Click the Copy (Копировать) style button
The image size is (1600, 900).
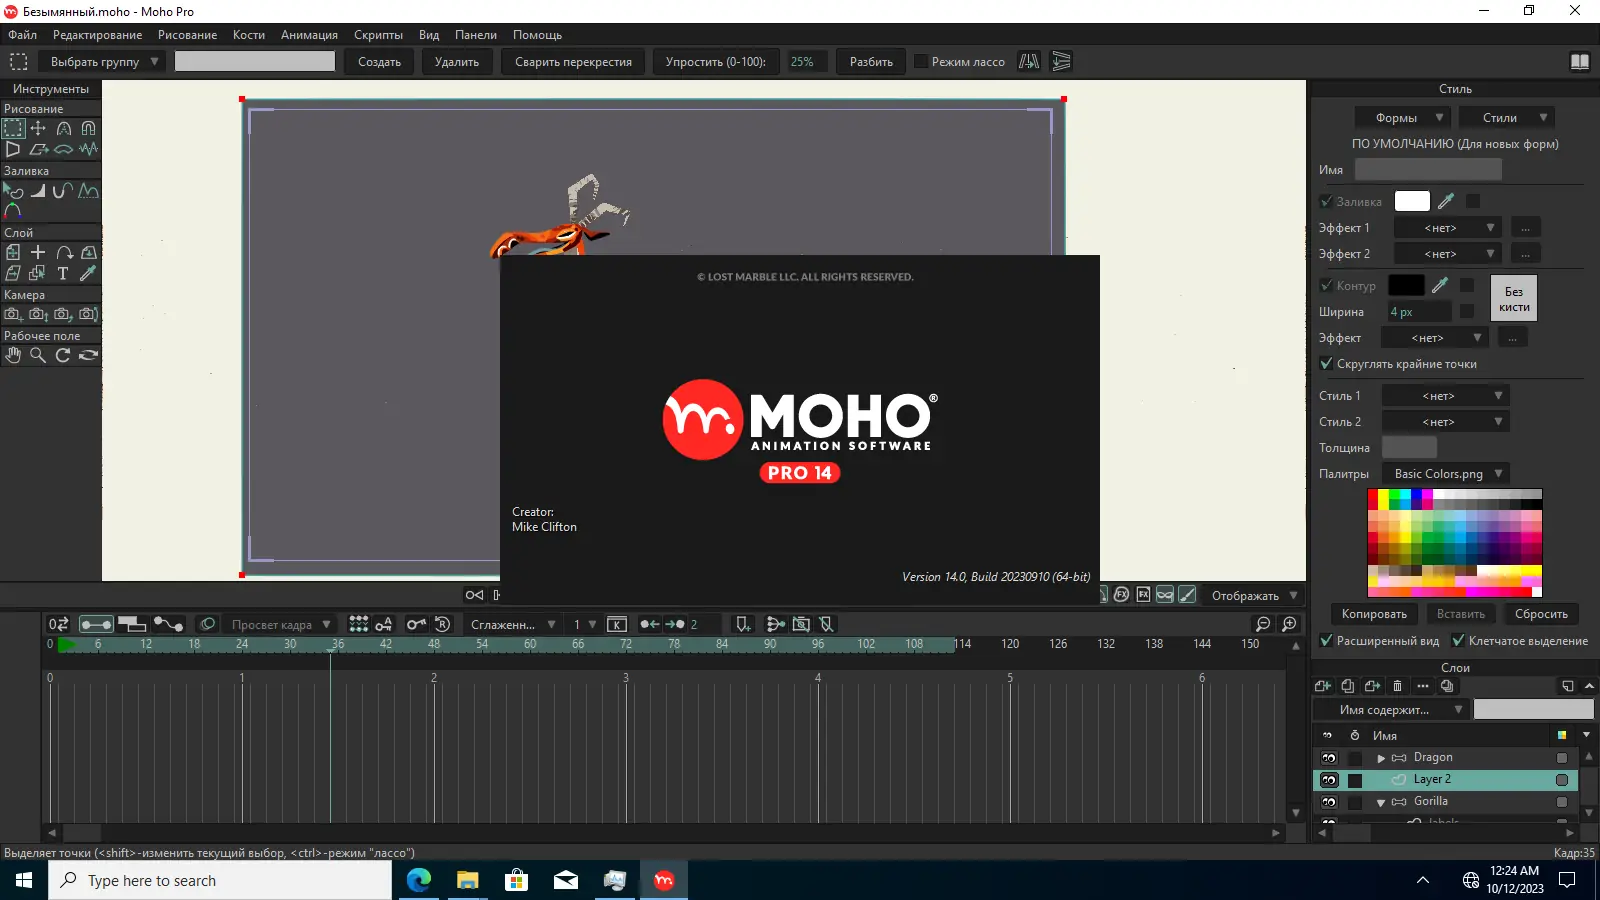[x=1374, y=614]
